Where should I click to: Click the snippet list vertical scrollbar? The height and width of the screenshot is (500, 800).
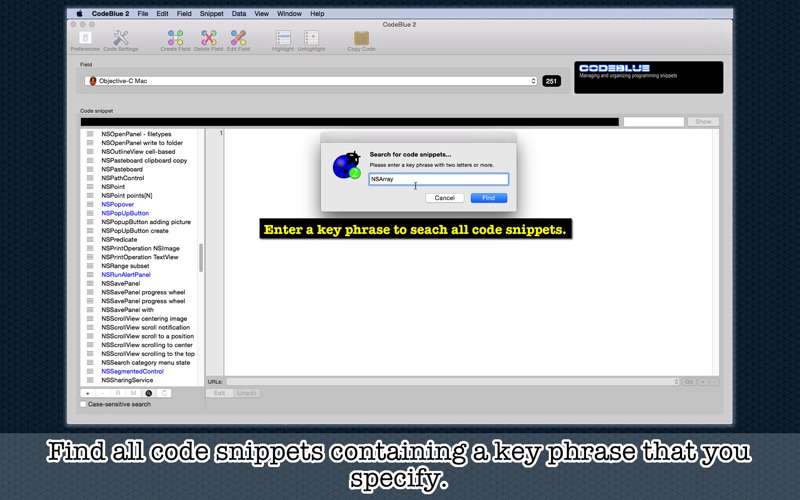201,258
